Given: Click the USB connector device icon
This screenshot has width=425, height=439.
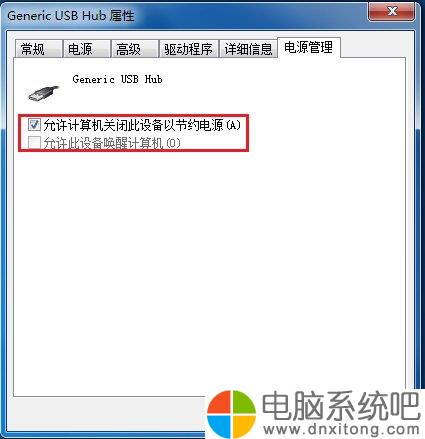Looking at the screenshot, I should (43, 93).
